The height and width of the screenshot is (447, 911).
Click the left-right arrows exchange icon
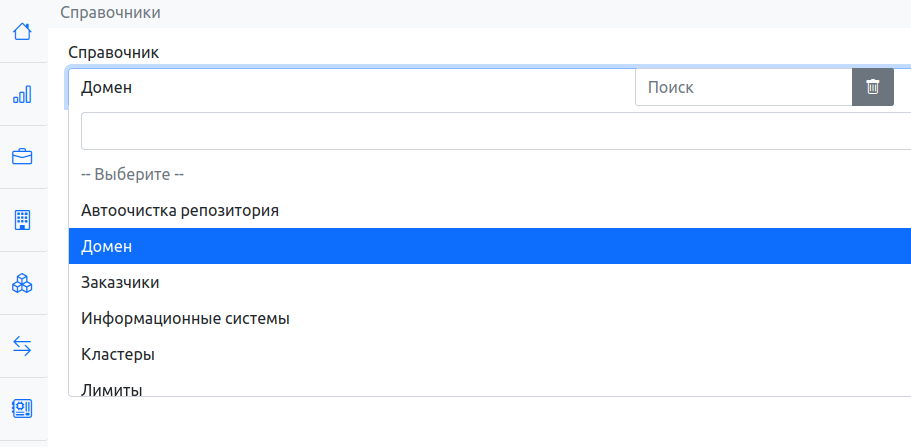coord(22,346)
